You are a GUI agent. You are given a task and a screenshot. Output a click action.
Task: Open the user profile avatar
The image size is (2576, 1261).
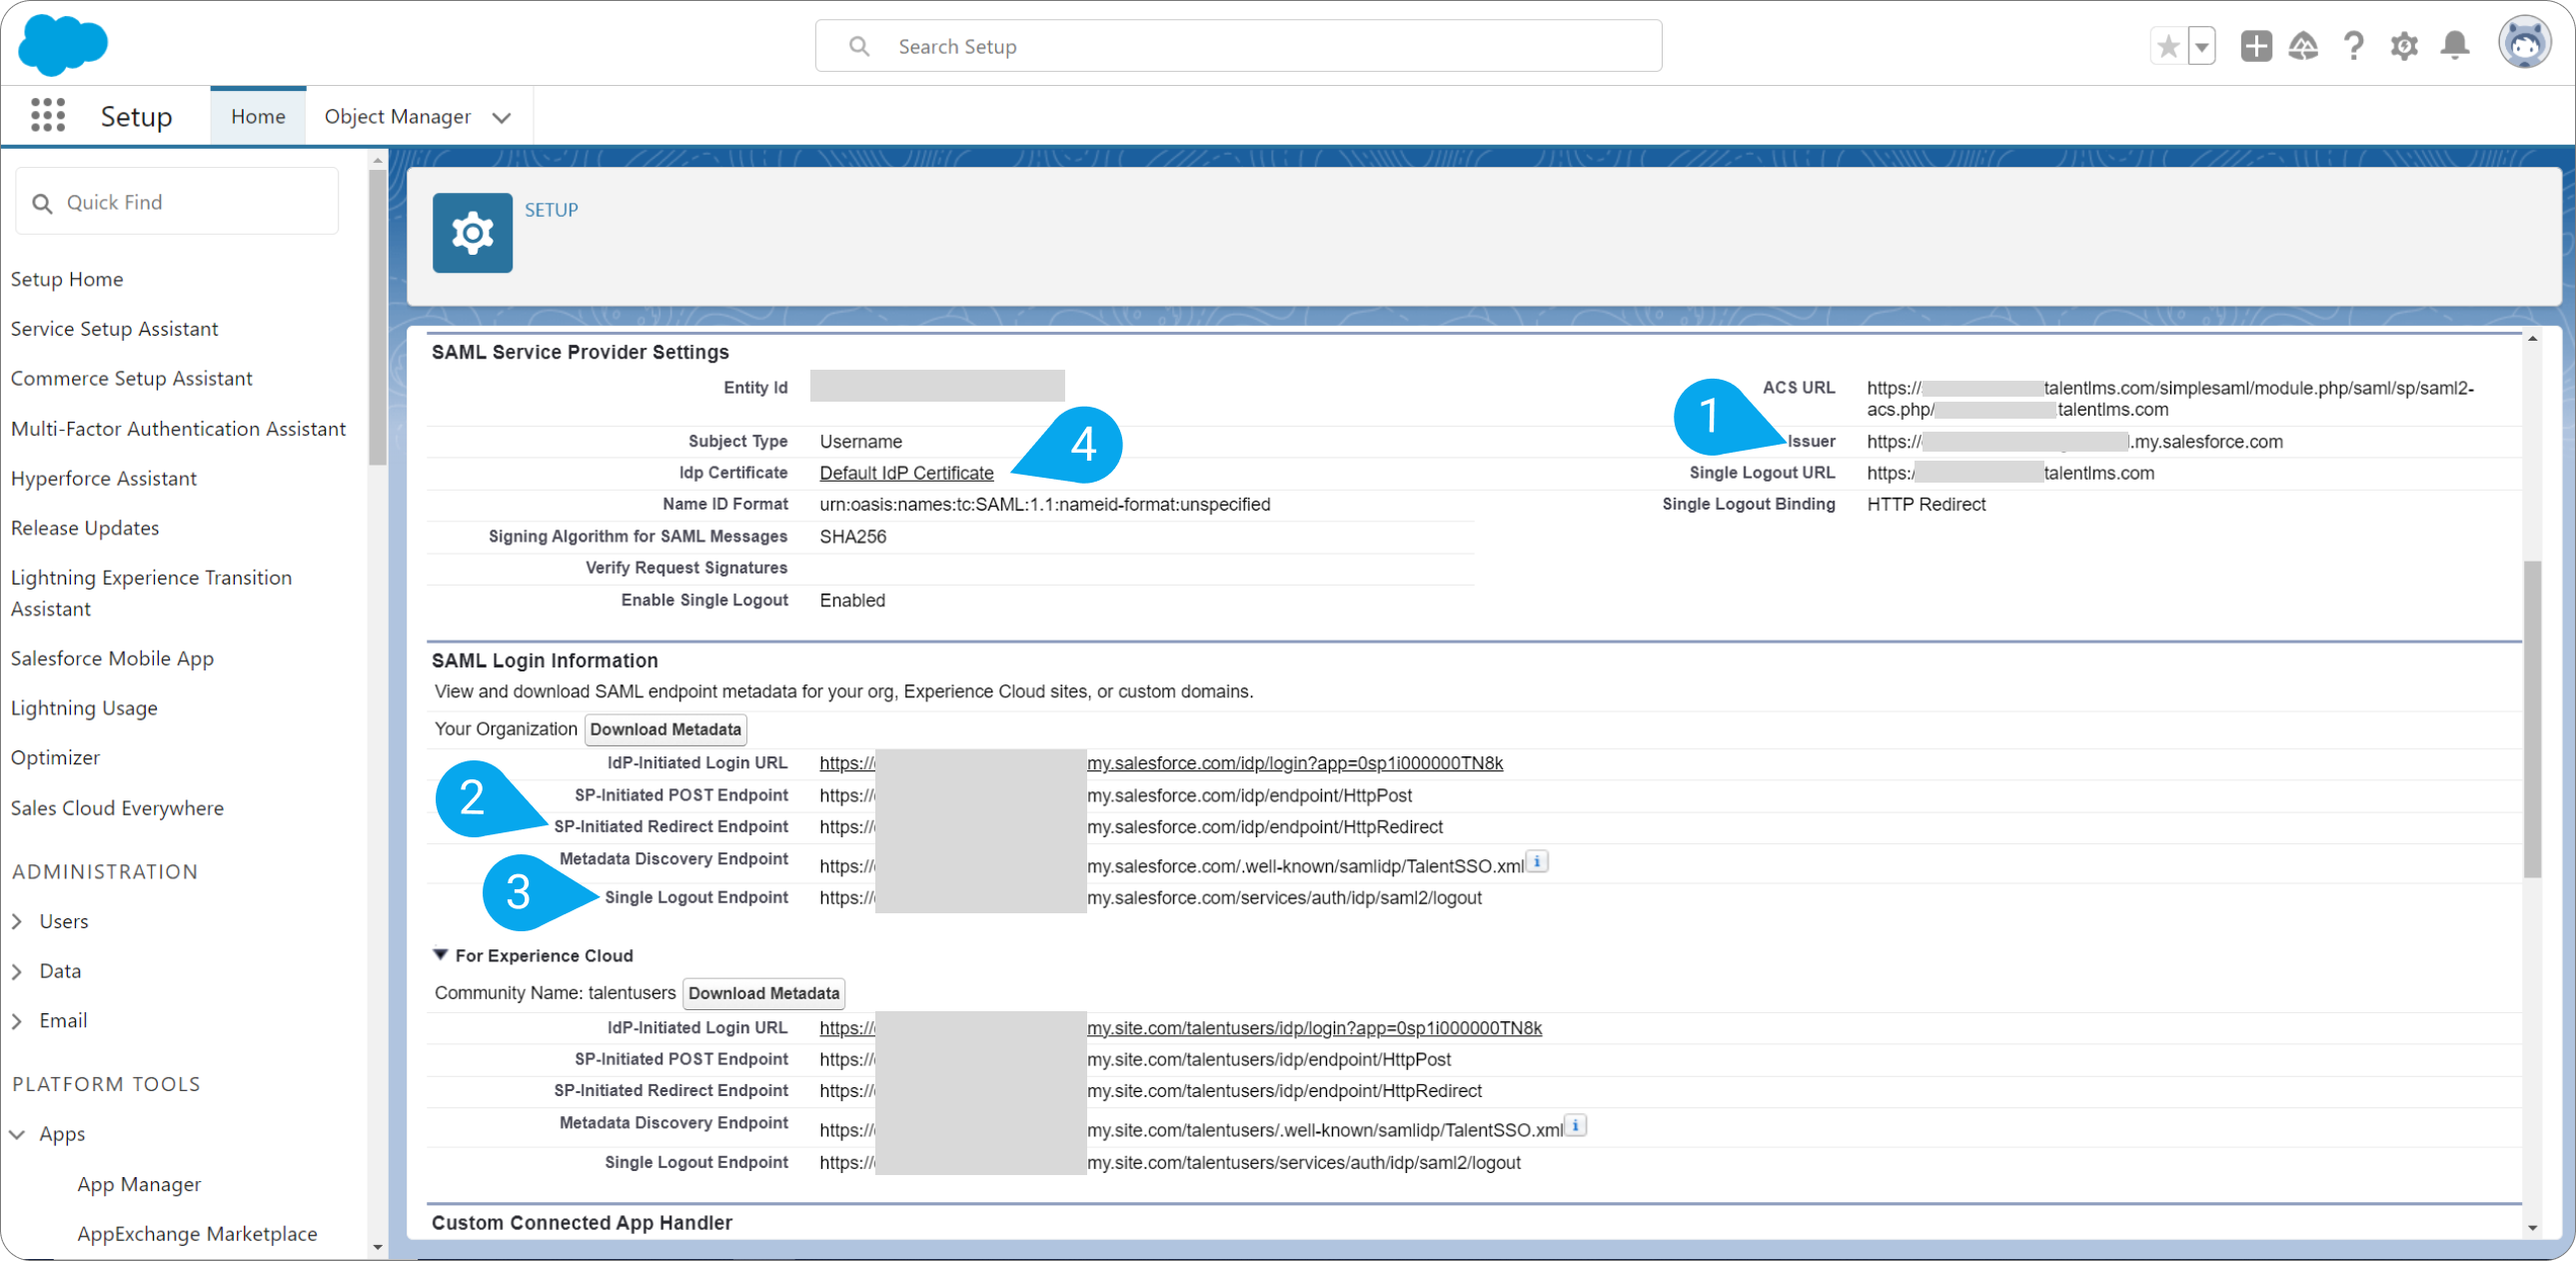(x=2525, y=43)
